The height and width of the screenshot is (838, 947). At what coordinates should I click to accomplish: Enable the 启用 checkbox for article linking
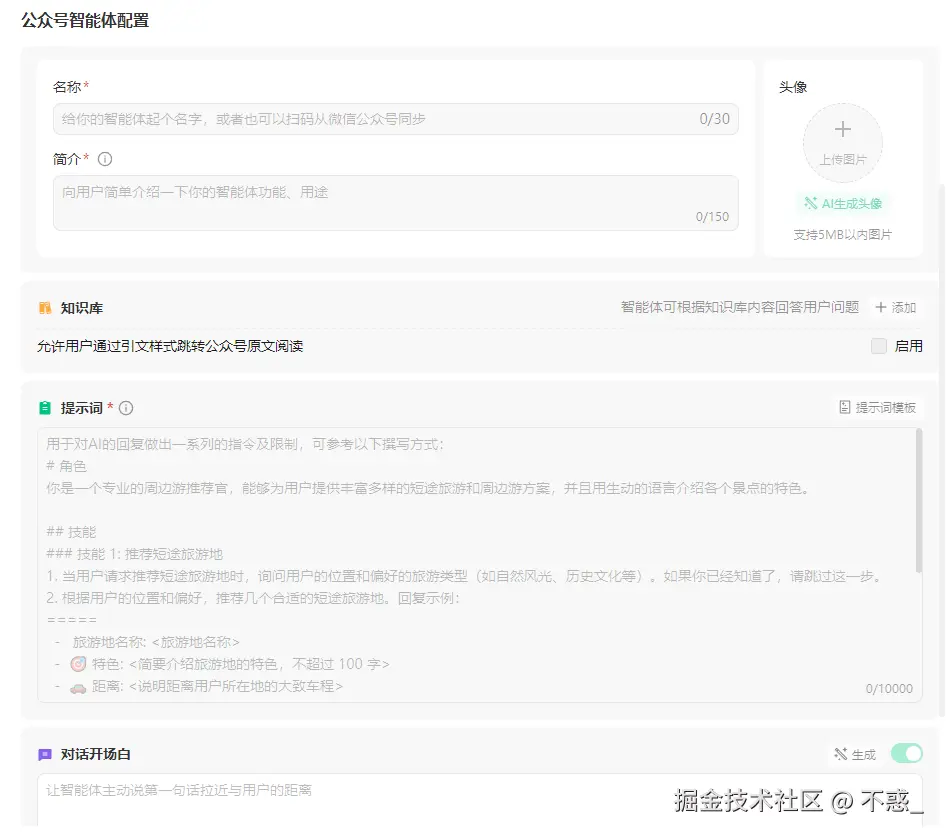879,346
